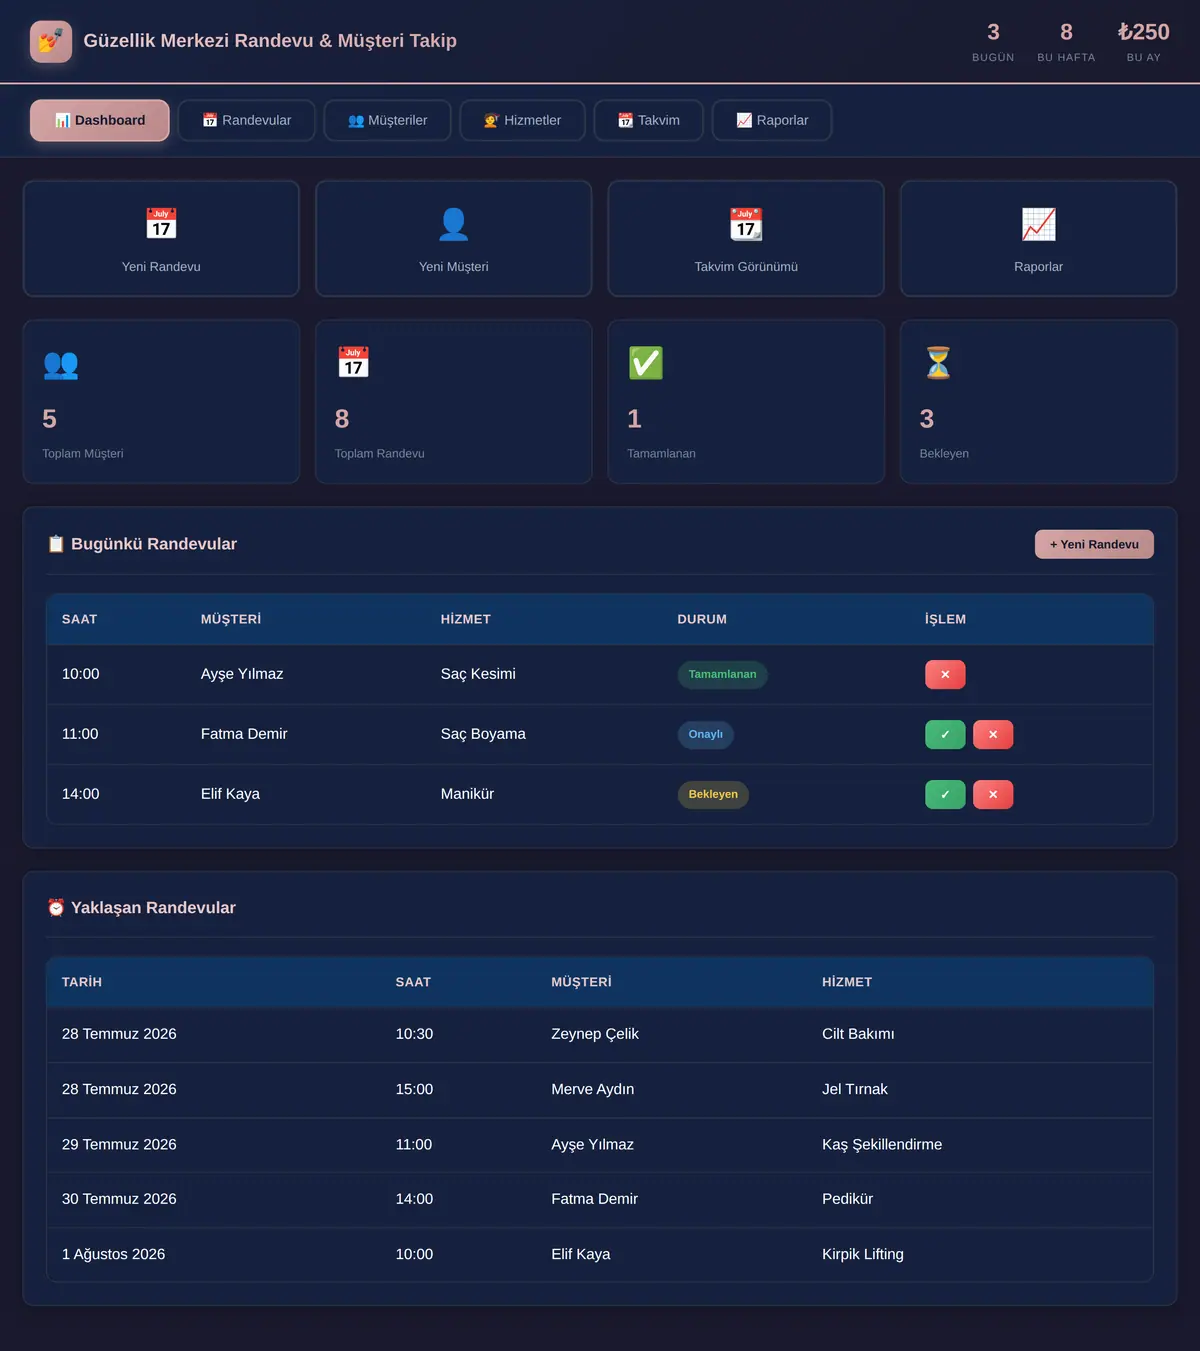Click the Bekleyen status badge
This screenshot has width=1200, height=1351.
tap(713, 795)
